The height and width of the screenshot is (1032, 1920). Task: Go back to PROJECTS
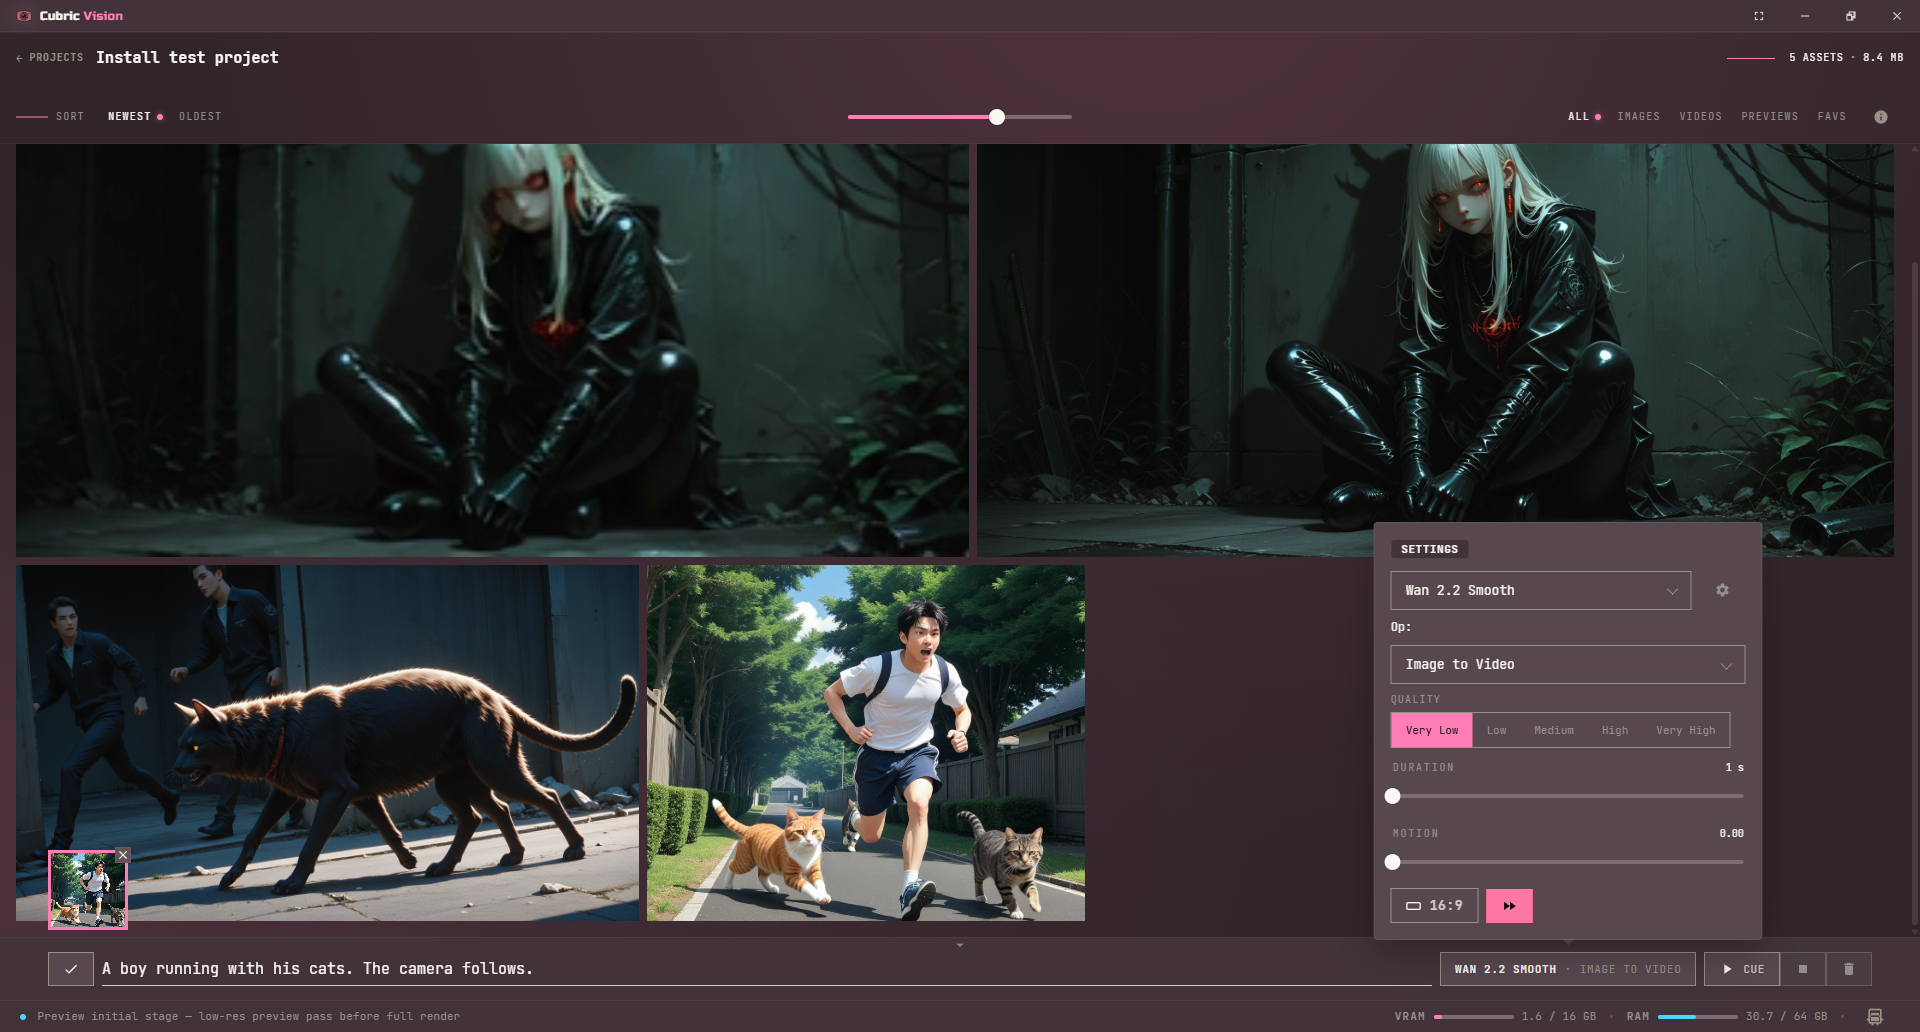pos(50,58)
